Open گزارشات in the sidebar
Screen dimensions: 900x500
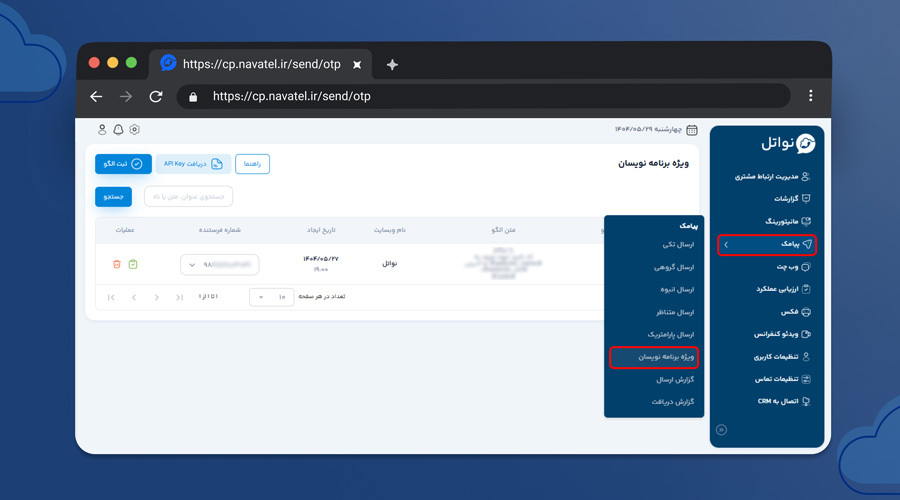click(791, 199)
